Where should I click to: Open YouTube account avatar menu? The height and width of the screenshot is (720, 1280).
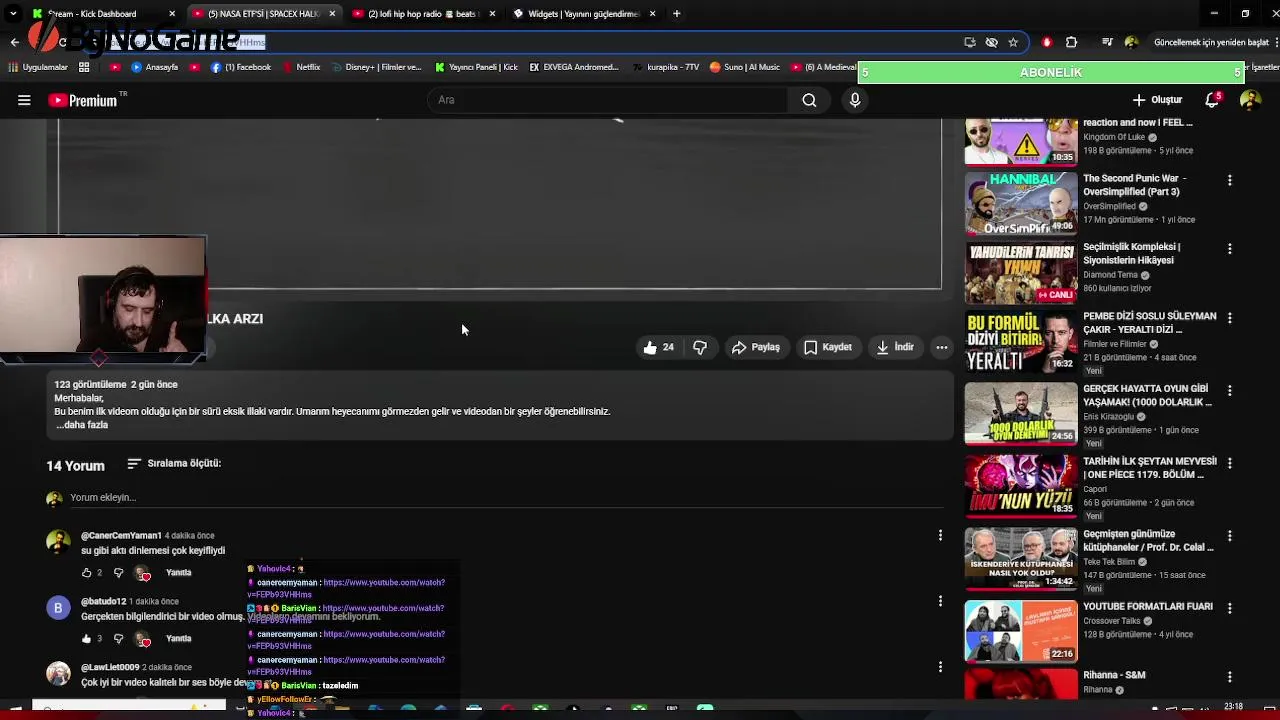pos(1250,100)
